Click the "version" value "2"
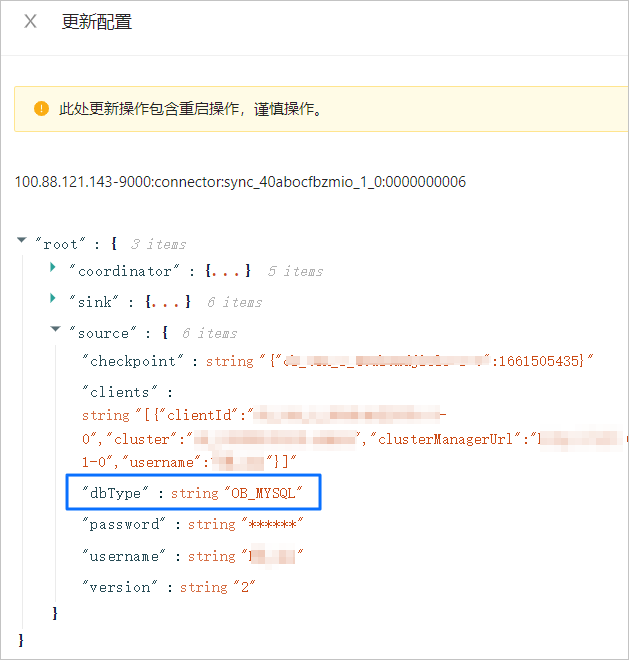The image size is (629, 660). tap(242, 587)
